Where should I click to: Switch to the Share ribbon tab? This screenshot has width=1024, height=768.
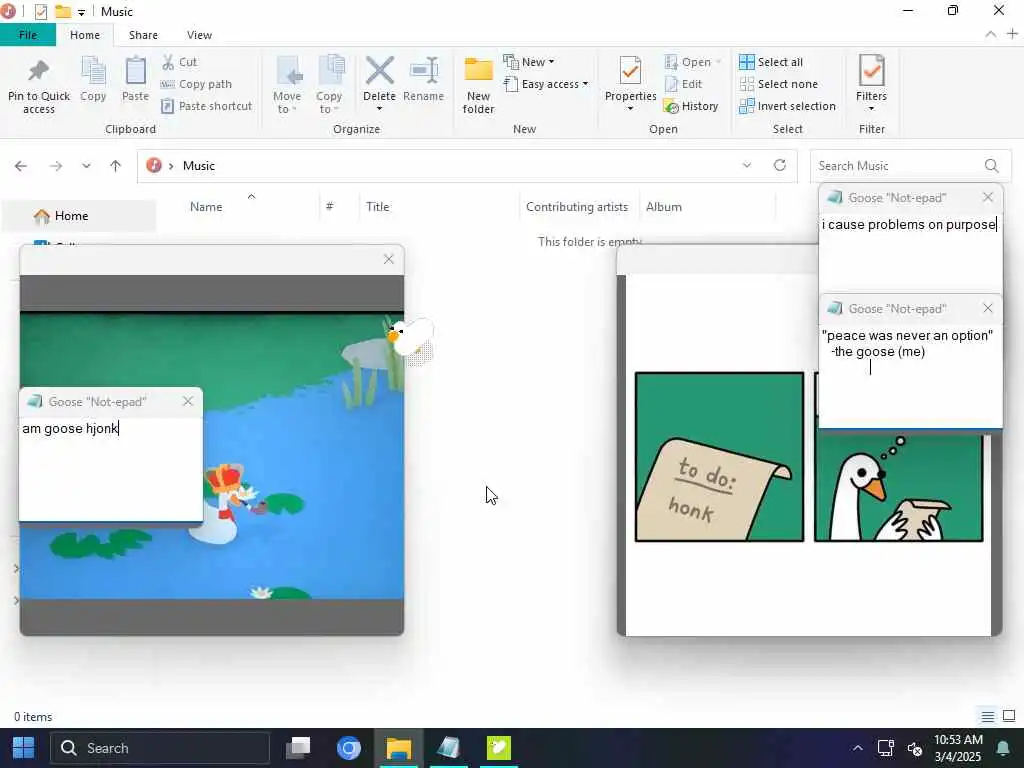pos(143,35)
